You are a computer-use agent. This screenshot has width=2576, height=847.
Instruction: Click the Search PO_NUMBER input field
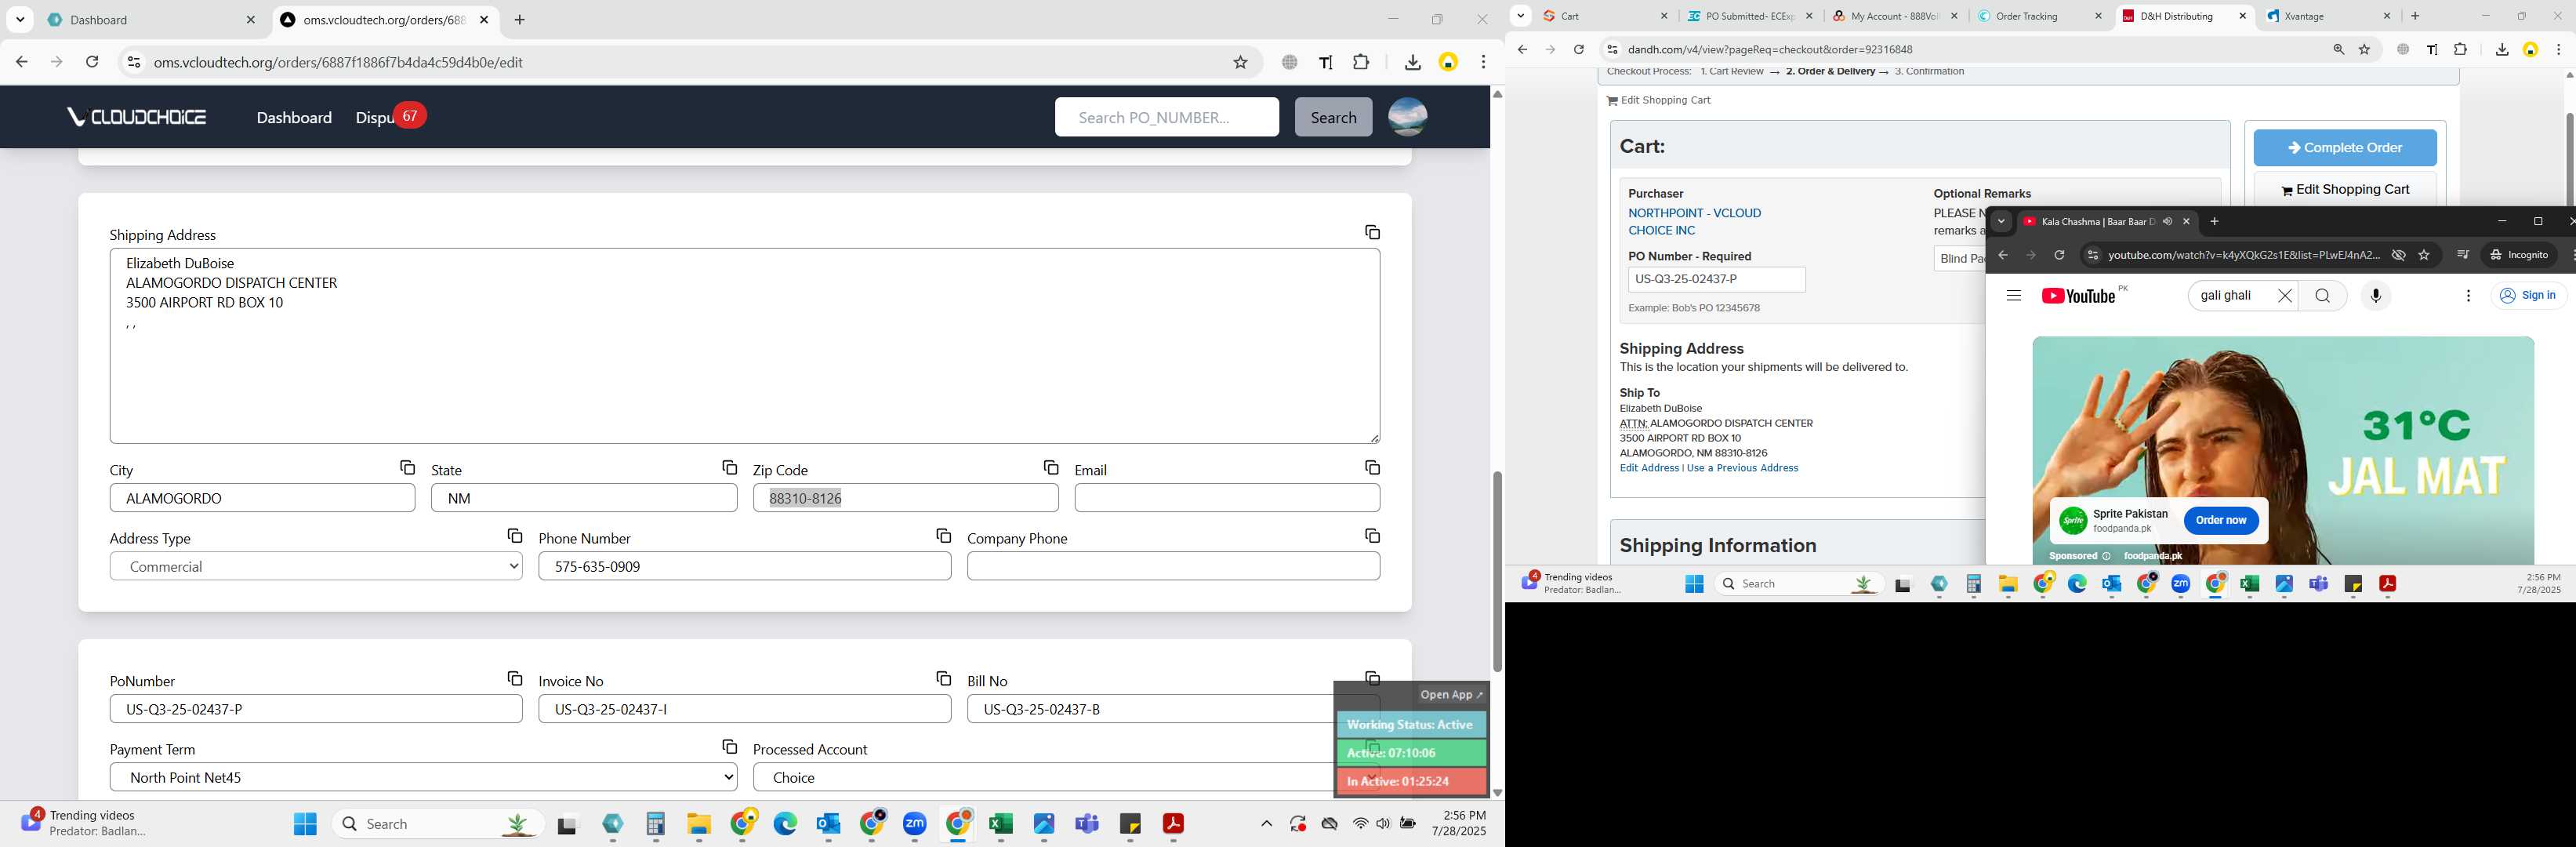(x=1166, y=117)
